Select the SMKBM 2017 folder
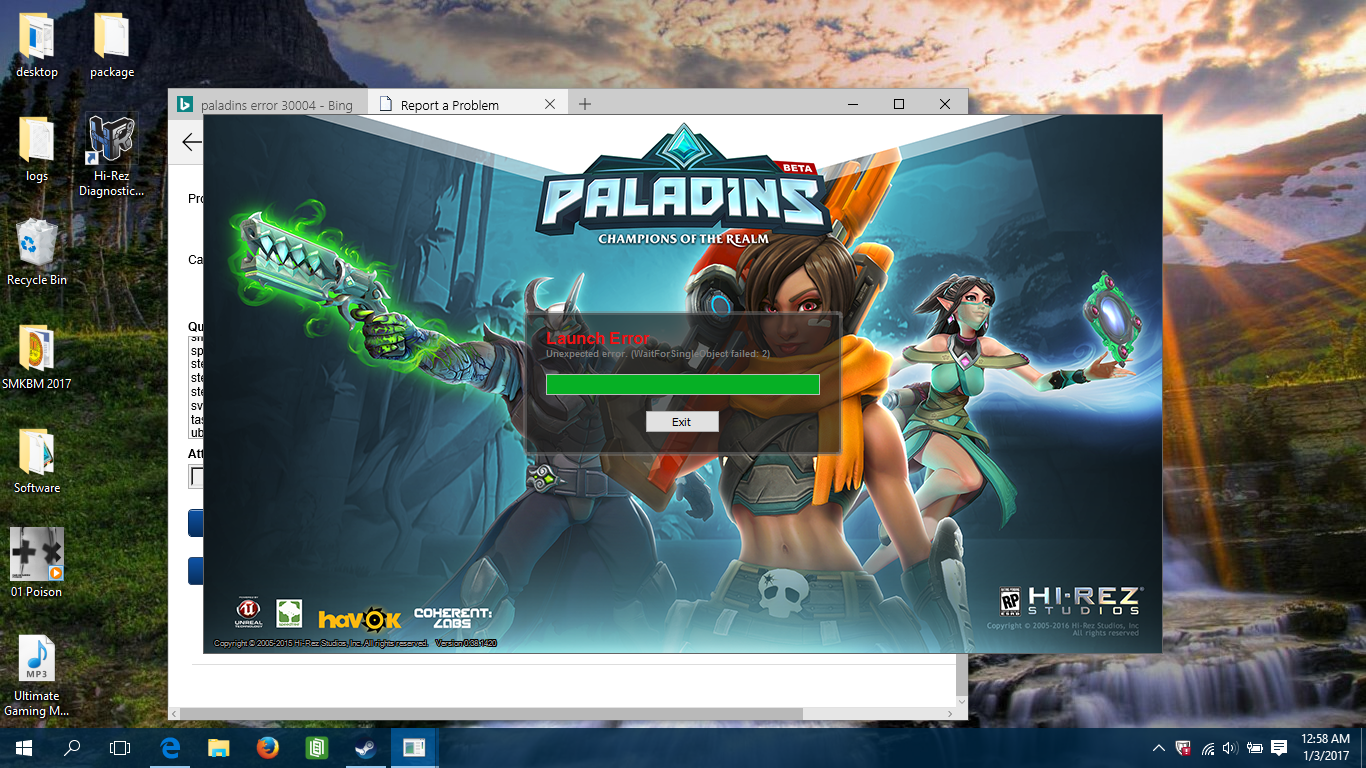The height and width of the screenshot is (768, 1366). click(x=37, y=358)
